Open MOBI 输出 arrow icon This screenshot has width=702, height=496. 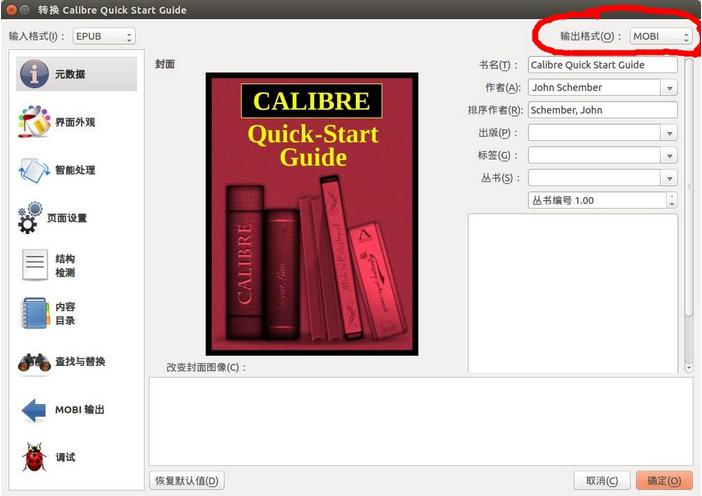[x=34, y=410]
